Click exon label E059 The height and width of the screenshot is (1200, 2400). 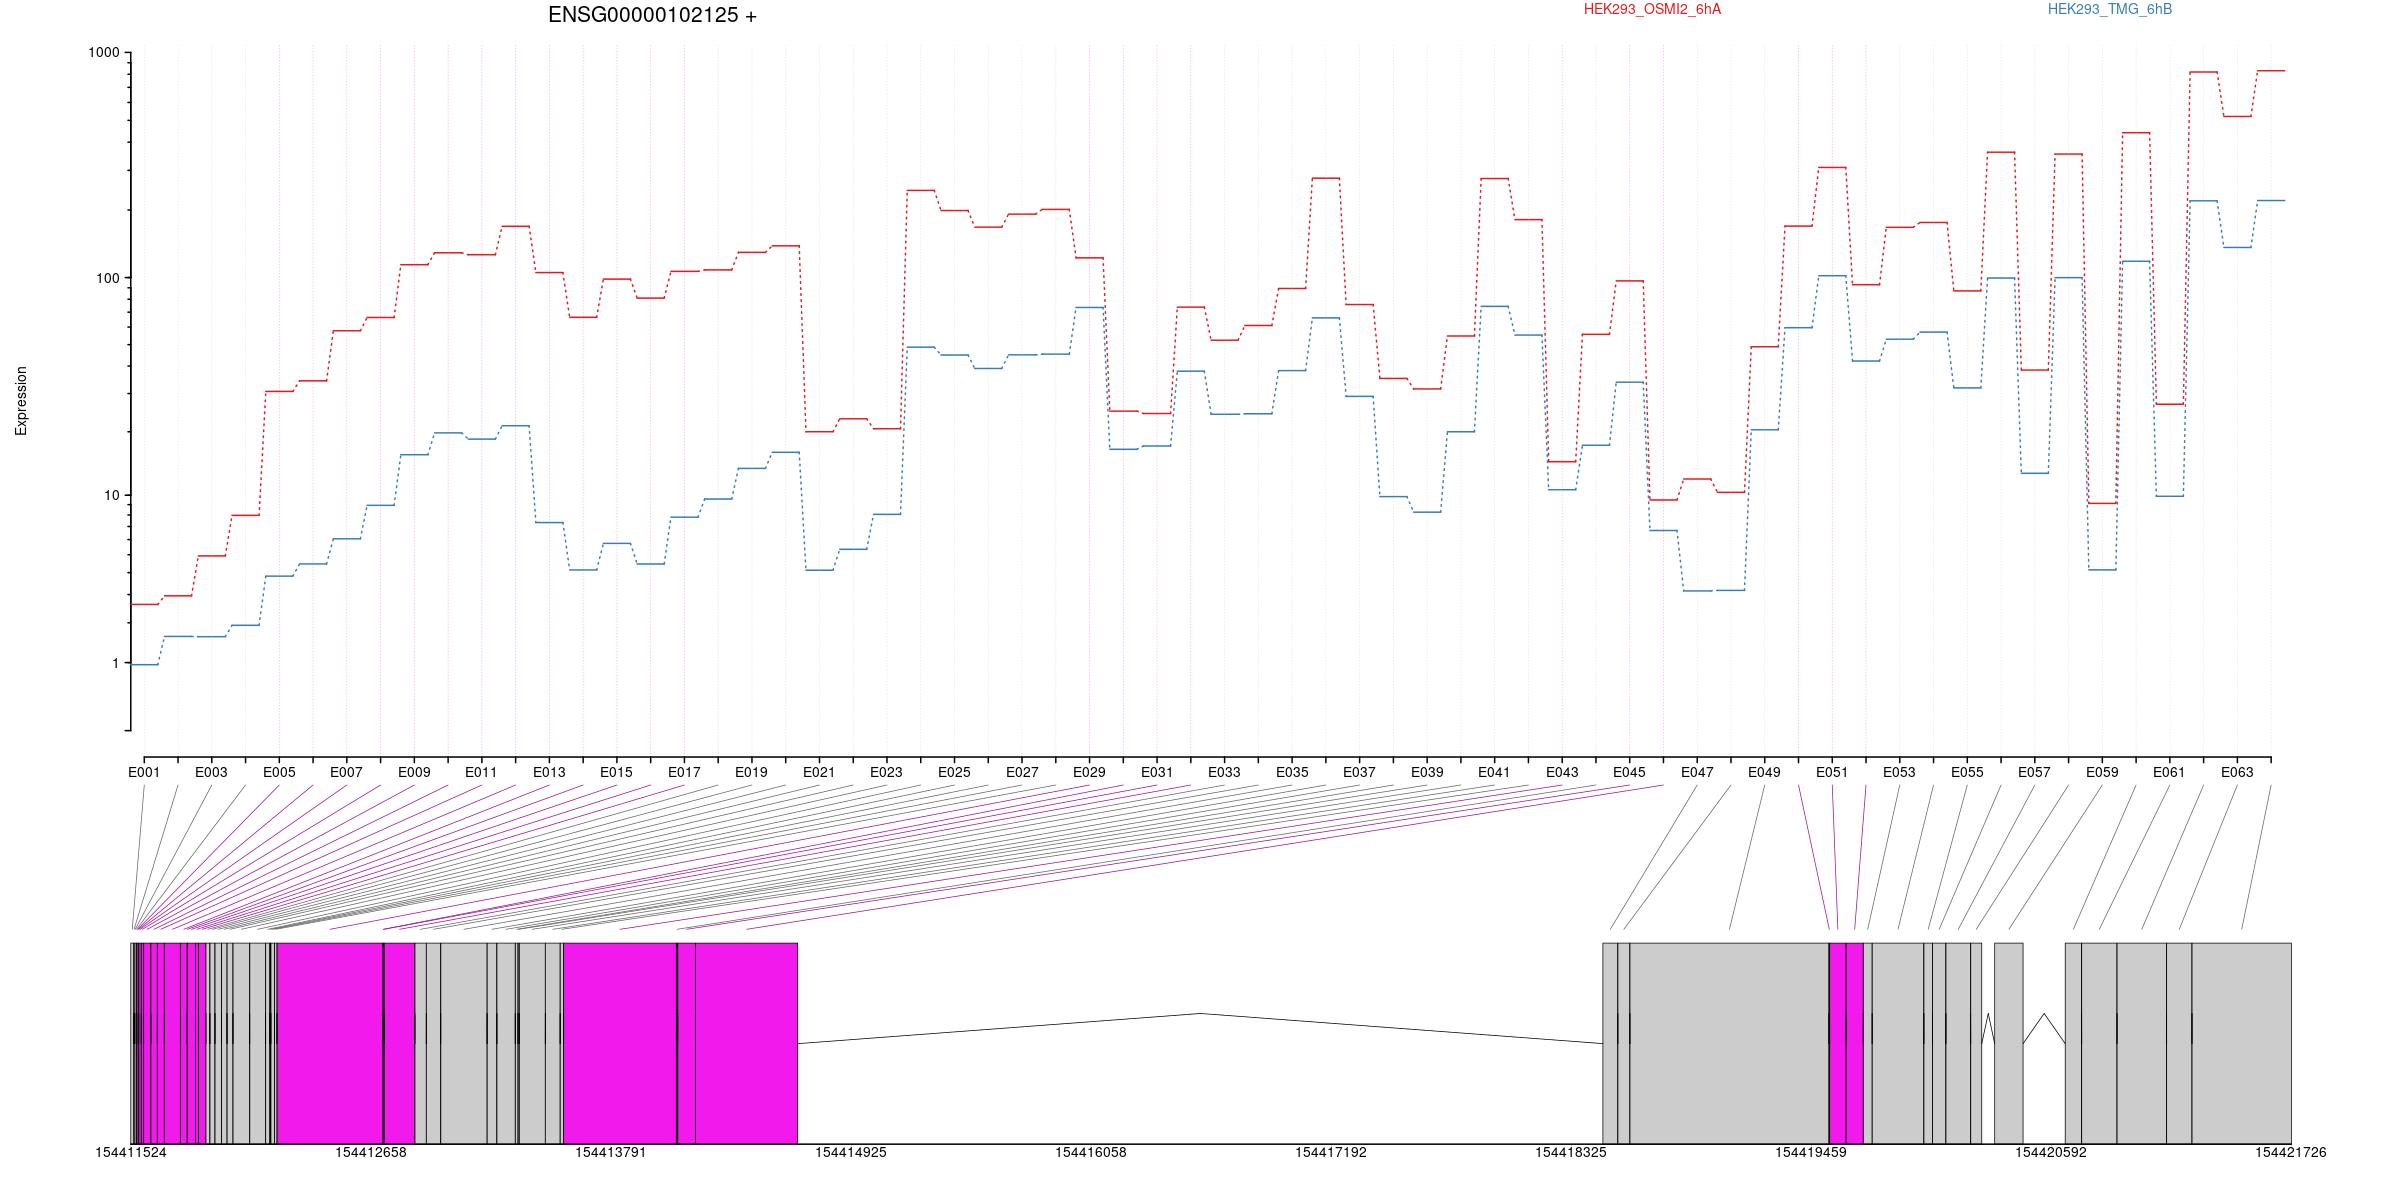(2102, 772)
